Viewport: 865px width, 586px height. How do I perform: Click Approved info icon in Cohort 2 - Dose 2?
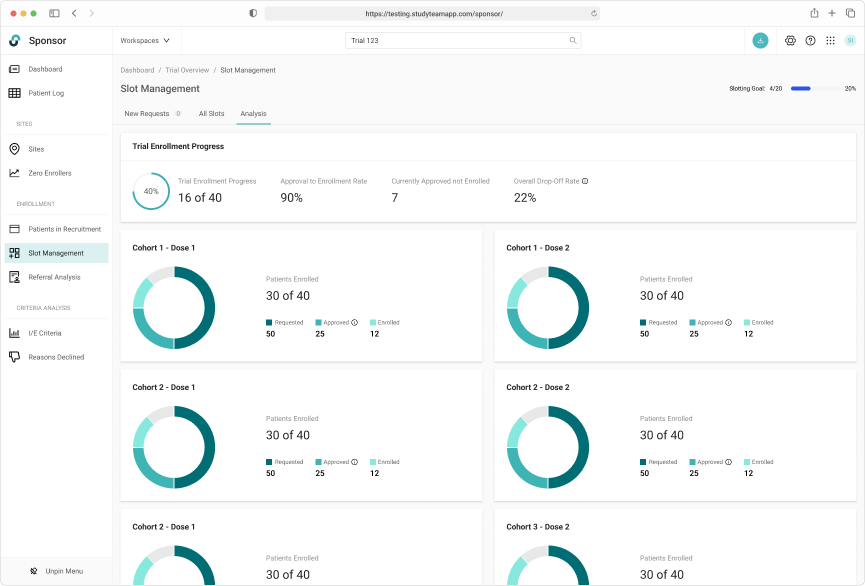click(729, 462)
